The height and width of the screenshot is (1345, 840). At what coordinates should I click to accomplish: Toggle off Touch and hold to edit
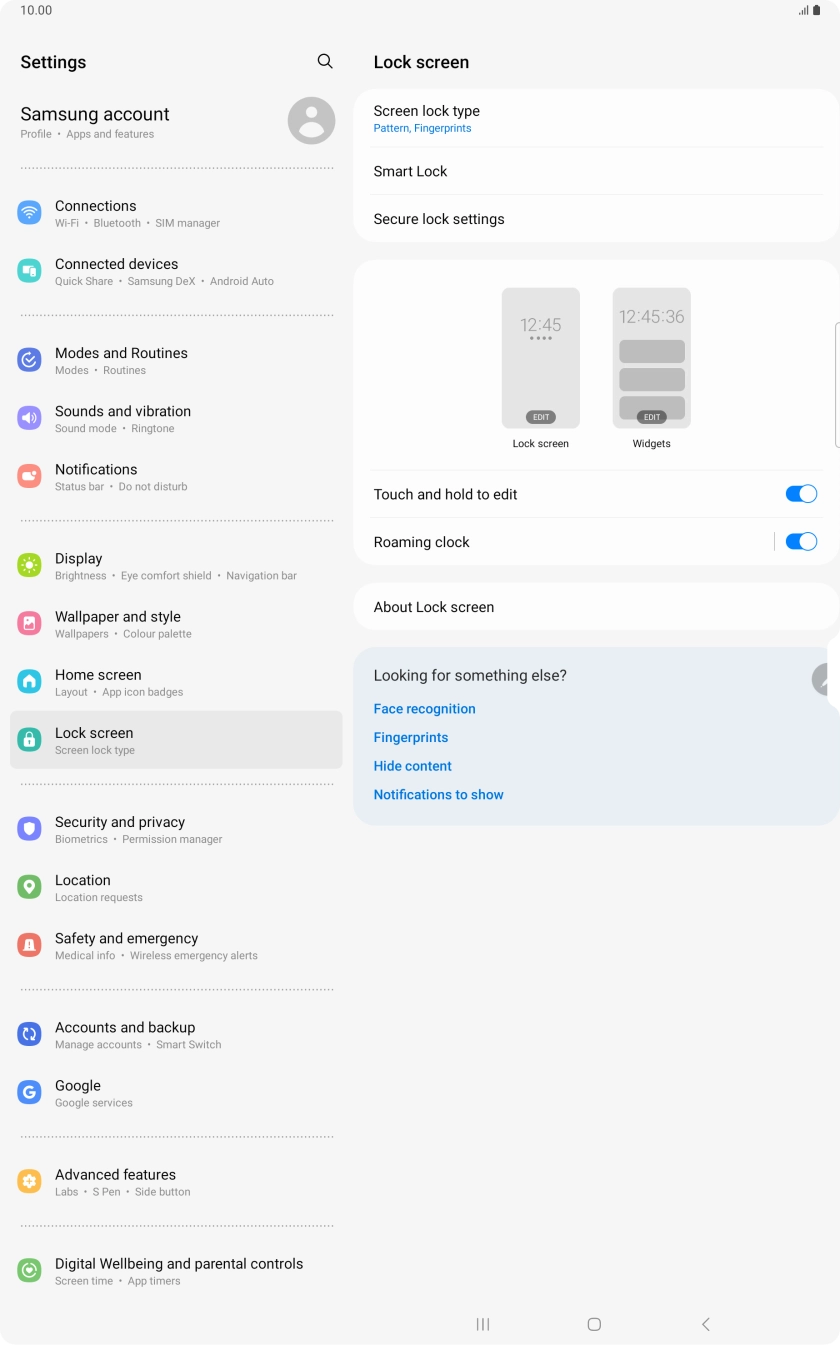801,493
